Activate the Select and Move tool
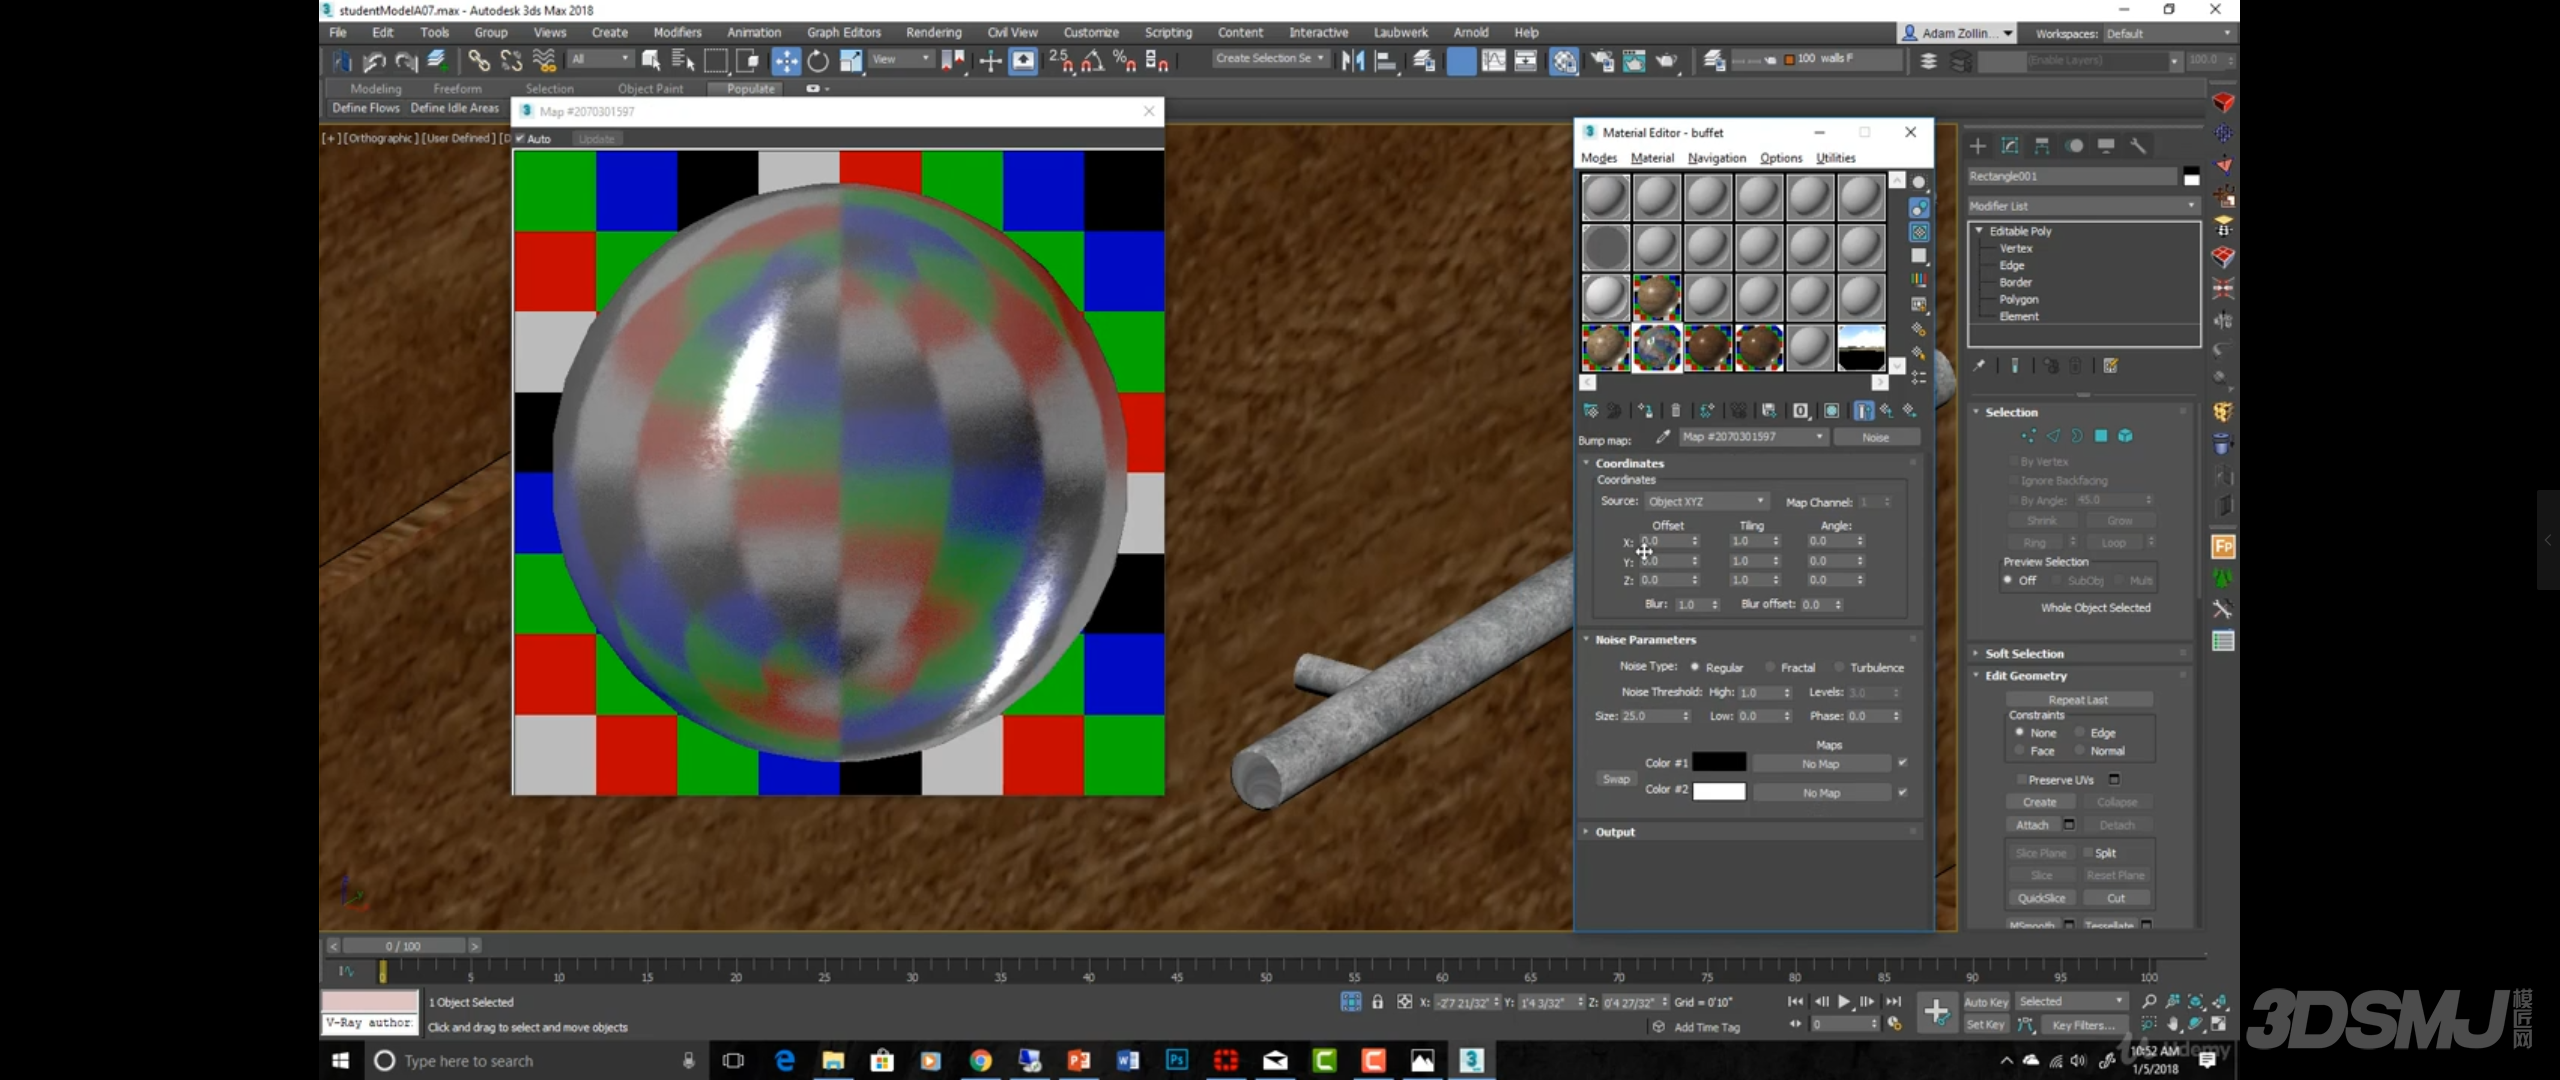 click(786, 61)
